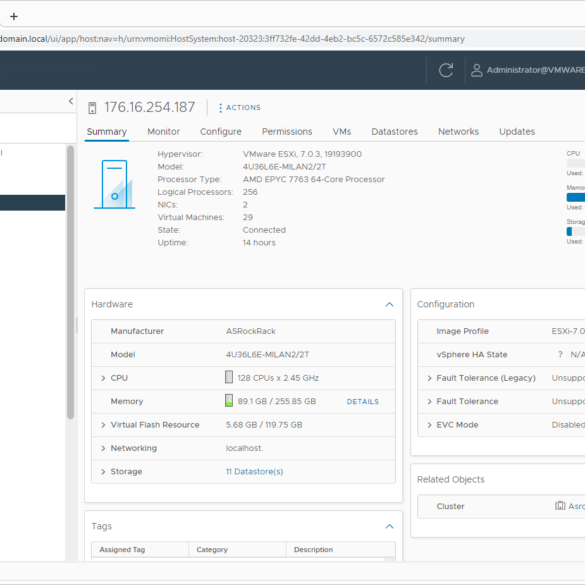585x585 pixels.
Task: Expand the Networking row
Action: (103, 448)
